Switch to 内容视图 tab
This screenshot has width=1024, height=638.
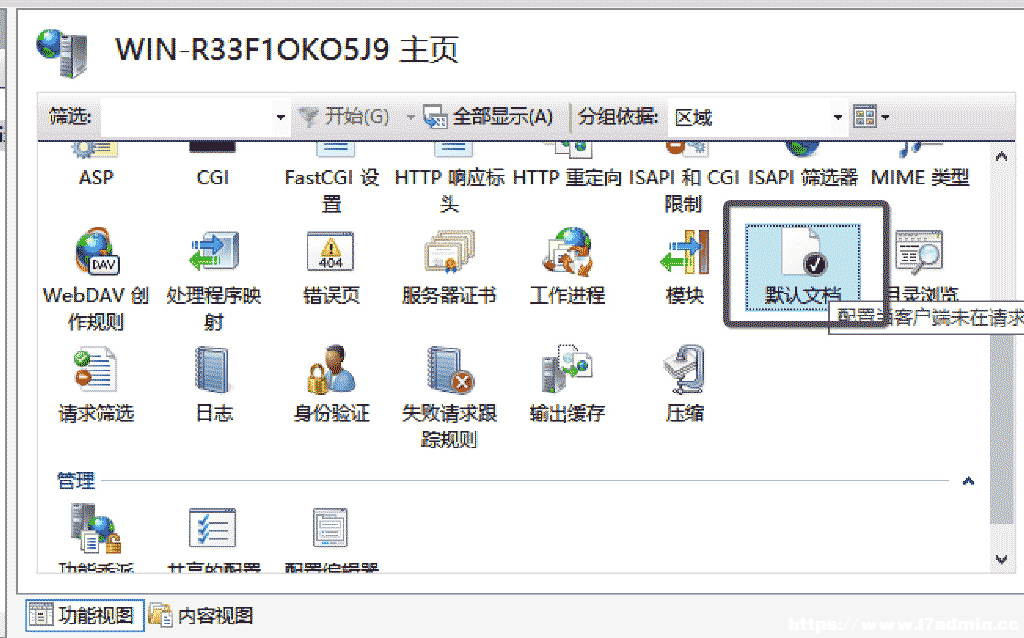click(x=201, y=615)
